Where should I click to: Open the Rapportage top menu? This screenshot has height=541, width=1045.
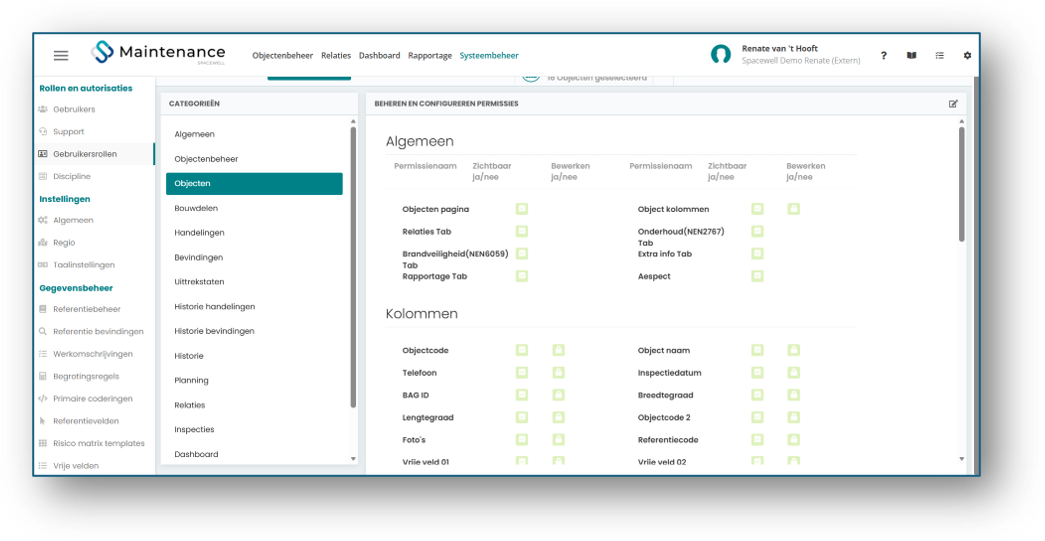click(x=430, y=56)
